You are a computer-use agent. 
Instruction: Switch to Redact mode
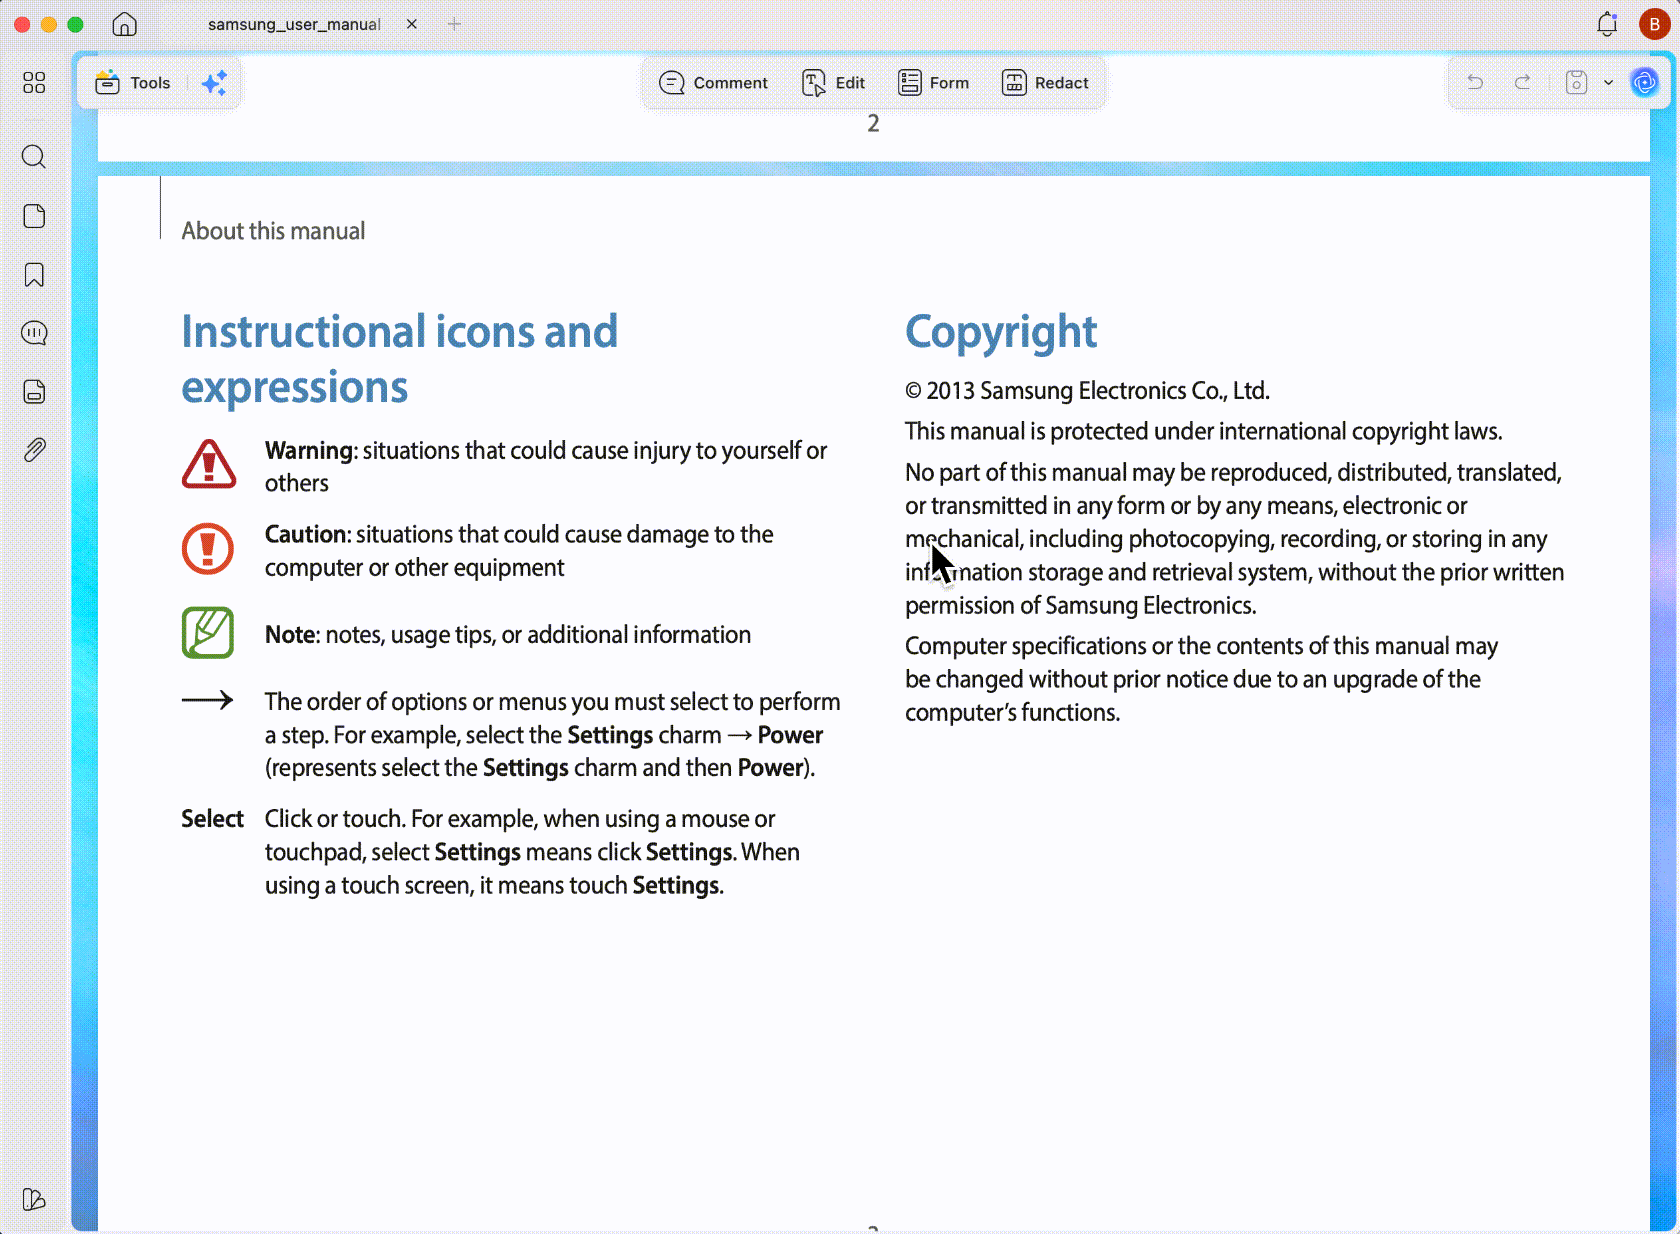coord(1045,83)
